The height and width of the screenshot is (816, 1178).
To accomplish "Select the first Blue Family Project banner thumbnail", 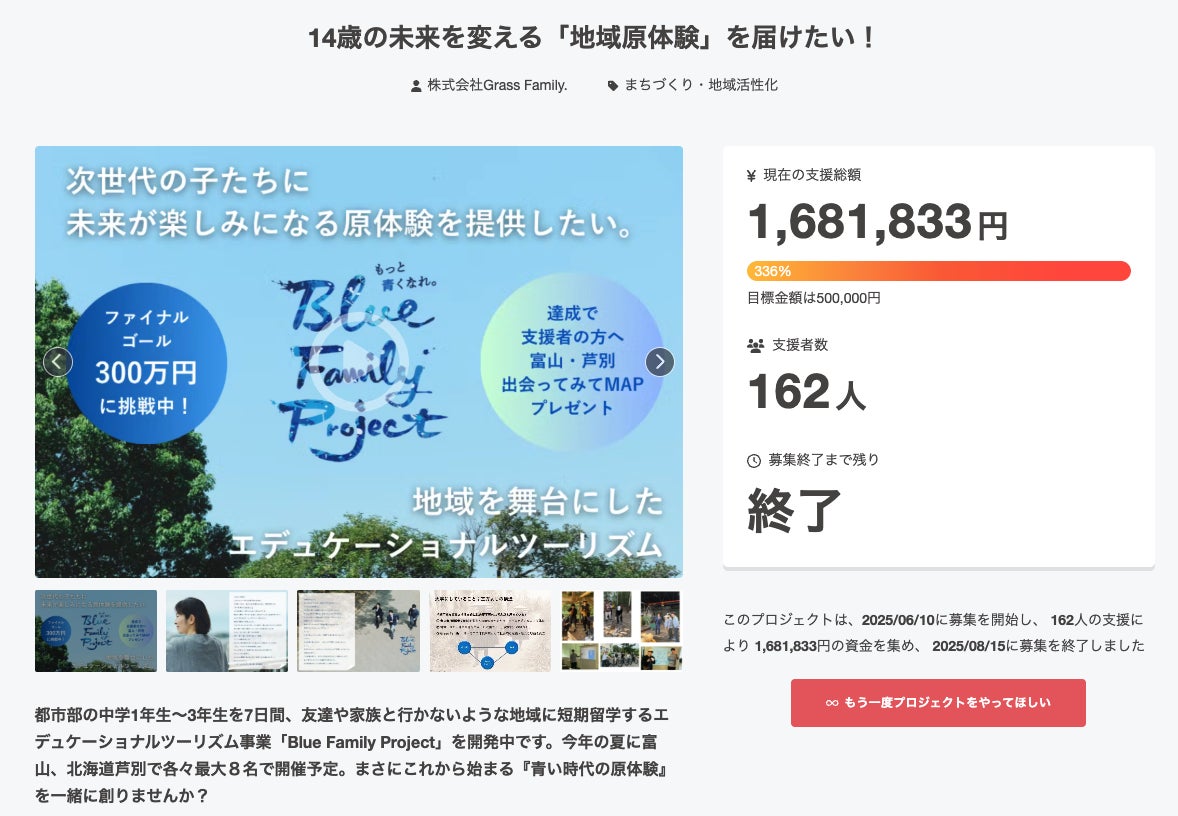I will click(96, 630).
